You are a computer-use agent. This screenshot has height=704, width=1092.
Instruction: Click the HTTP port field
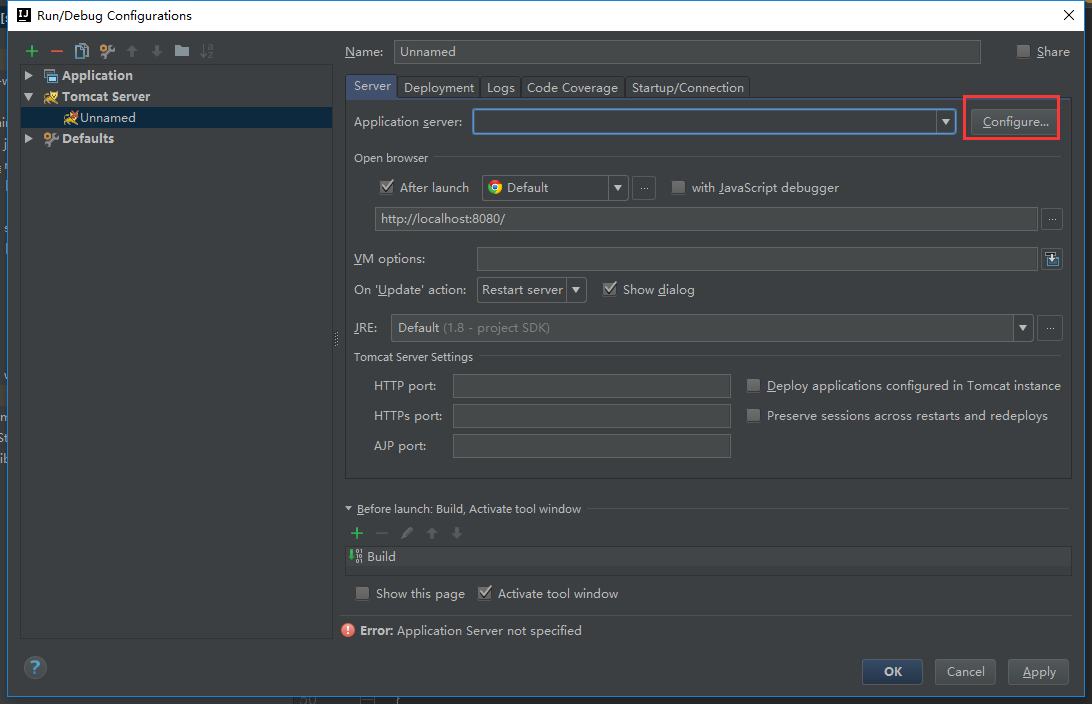pyautogui.click(x=591, y=386)
